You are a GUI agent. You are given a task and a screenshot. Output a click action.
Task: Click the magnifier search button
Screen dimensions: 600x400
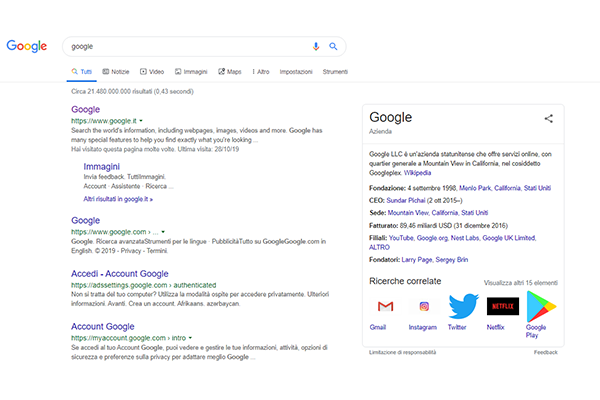[x=333, y=46]
